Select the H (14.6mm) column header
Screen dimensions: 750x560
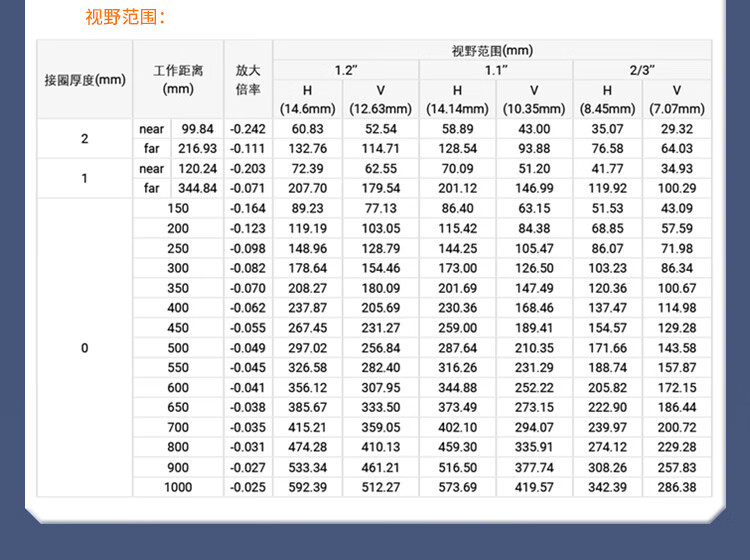click(x=308, y=99)
